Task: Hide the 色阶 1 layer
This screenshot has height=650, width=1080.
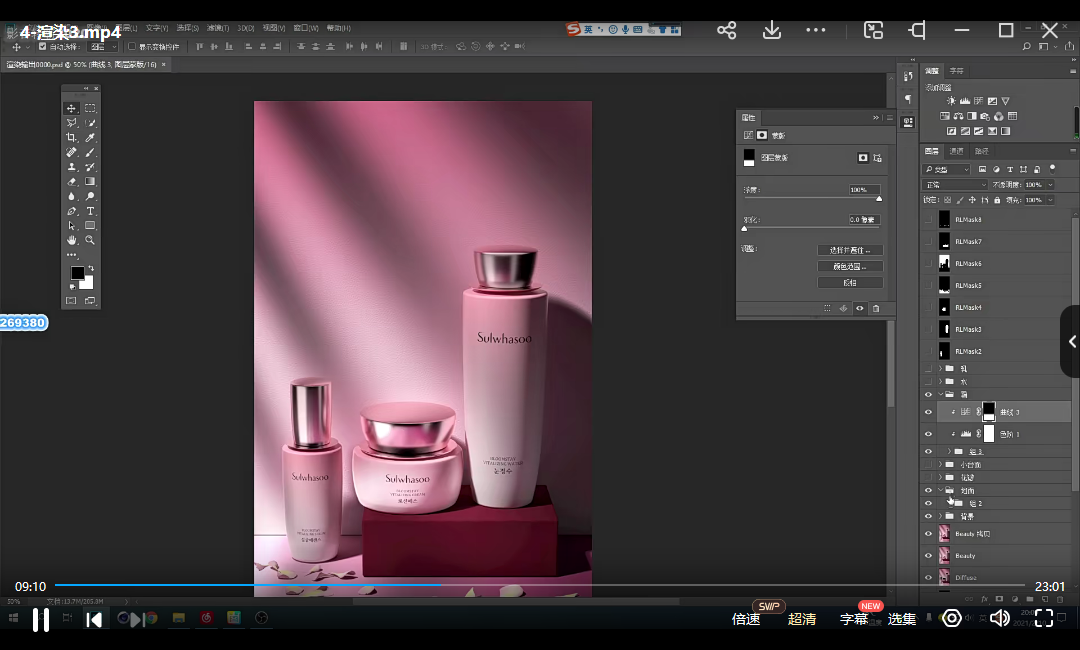Action: pyautogui.click(x=928, y=434)
